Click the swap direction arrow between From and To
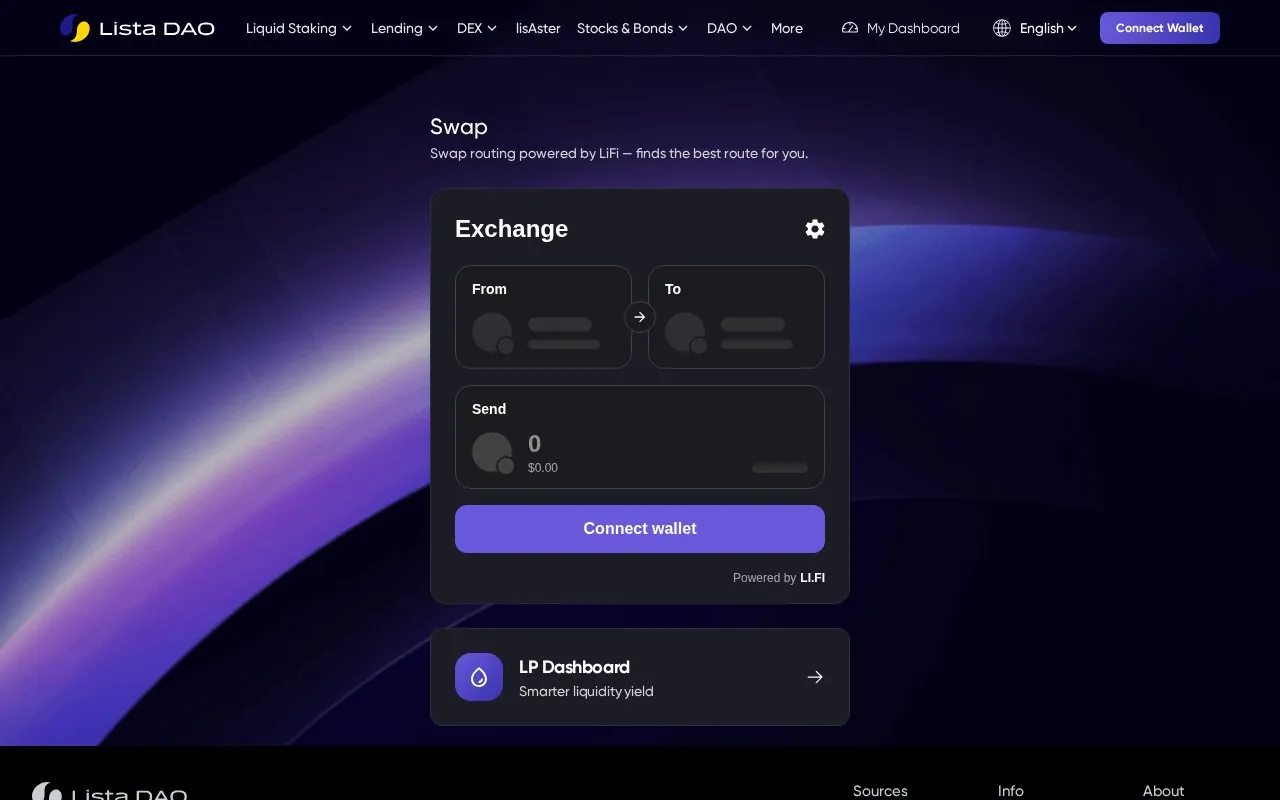The height and width of the screenshot is (800, 1280). pos(640,317)
